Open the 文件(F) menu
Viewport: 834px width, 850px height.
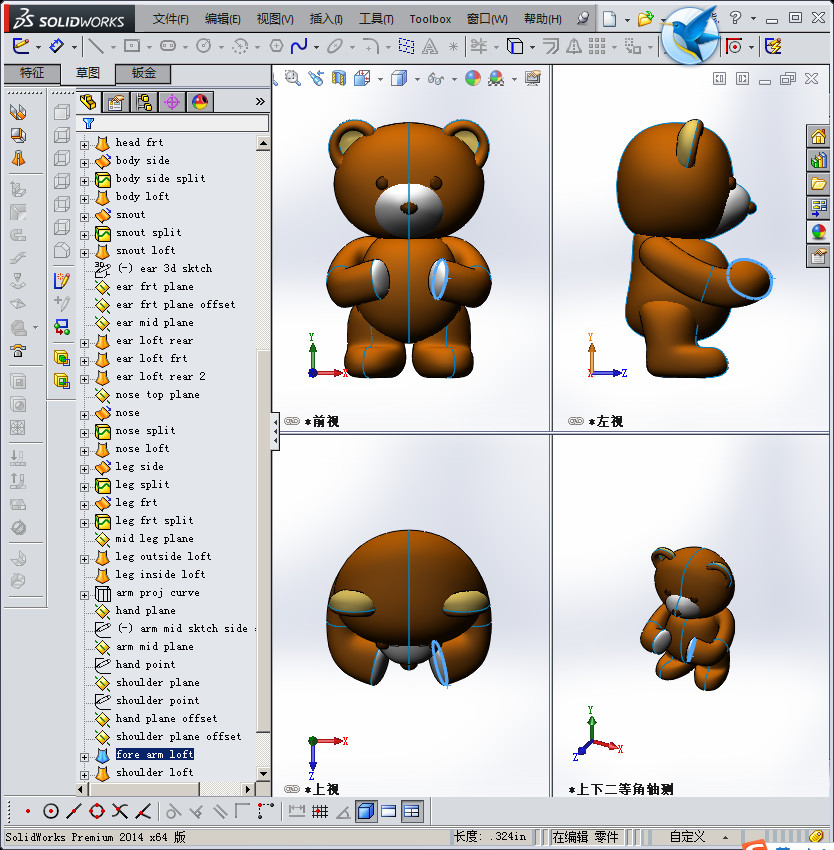click(171, 20)
